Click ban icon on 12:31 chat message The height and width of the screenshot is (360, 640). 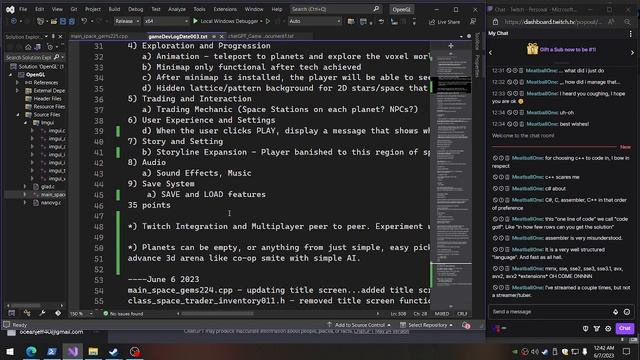coord(509,71)
